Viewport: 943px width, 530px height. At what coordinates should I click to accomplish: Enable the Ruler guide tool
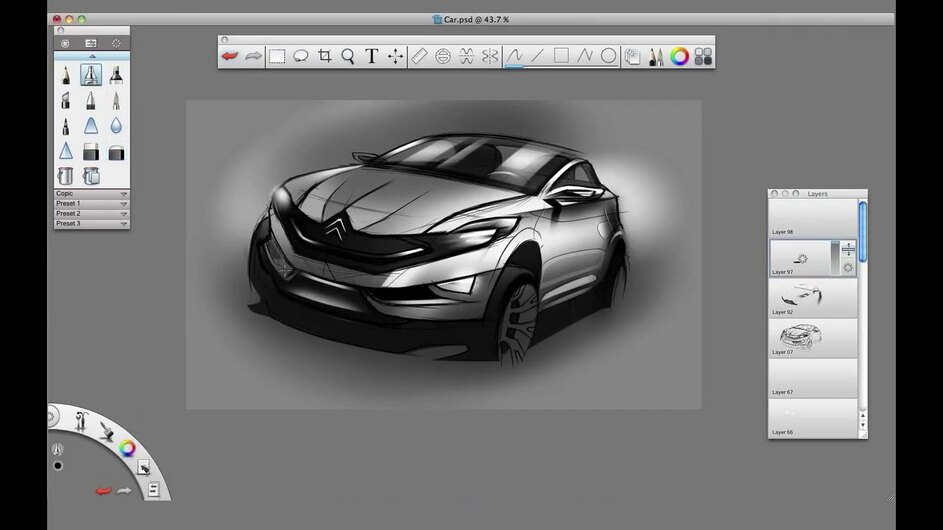[x=419, y=56]
